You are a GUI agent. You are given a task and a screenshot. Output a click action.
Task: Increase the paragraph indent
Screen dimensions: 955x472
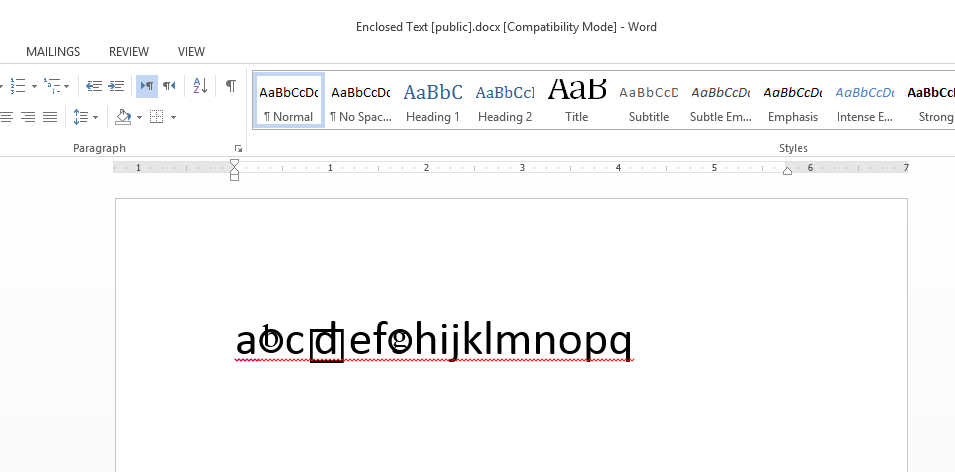(116, 86)
